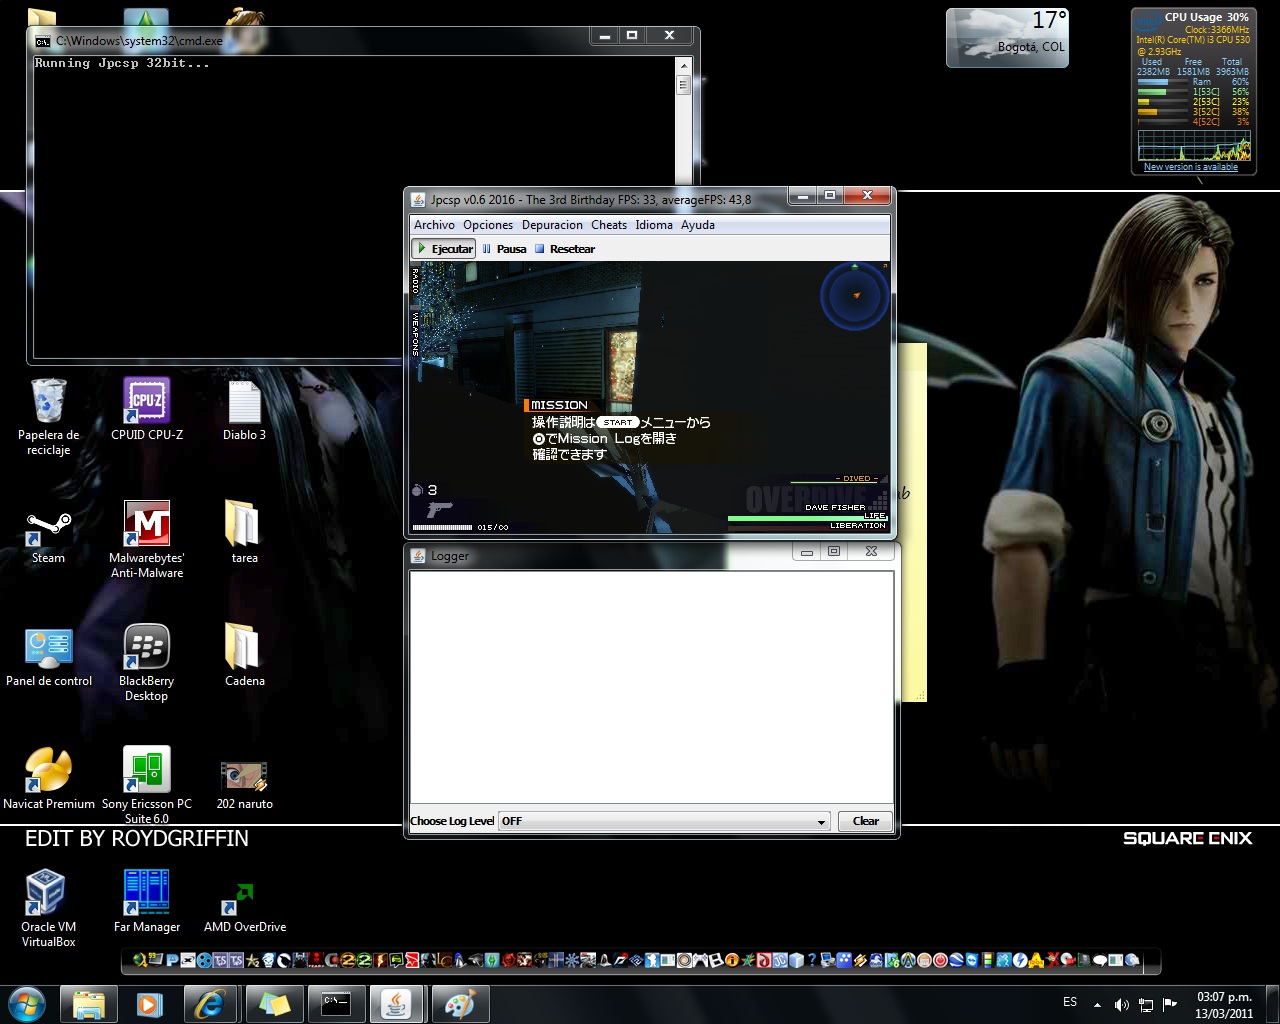Select the BlackBerry Desktop shortcut
The height and width of the screenshot is (1024, 1280).
pyautogui.click(x=147, y=663)
